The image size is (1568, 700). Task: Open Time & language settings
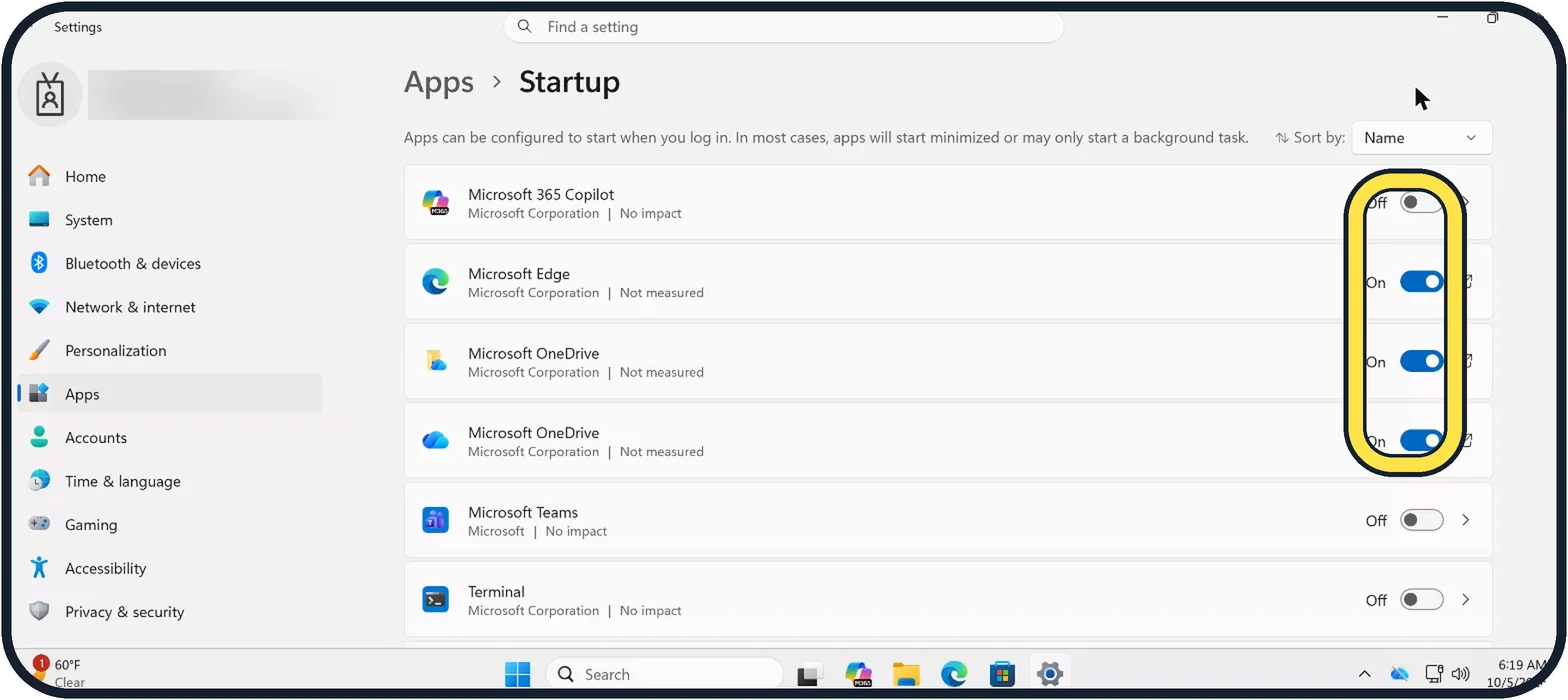170,481
